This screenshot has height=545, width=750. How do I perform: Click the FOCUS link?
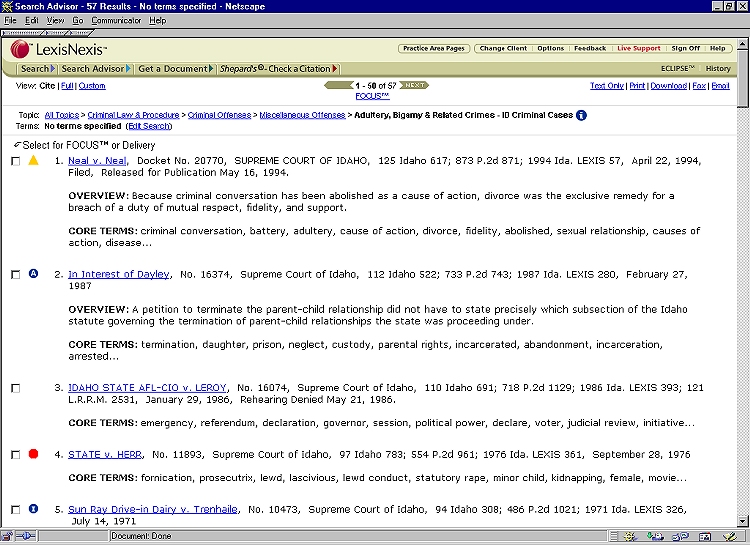(372, 96)
